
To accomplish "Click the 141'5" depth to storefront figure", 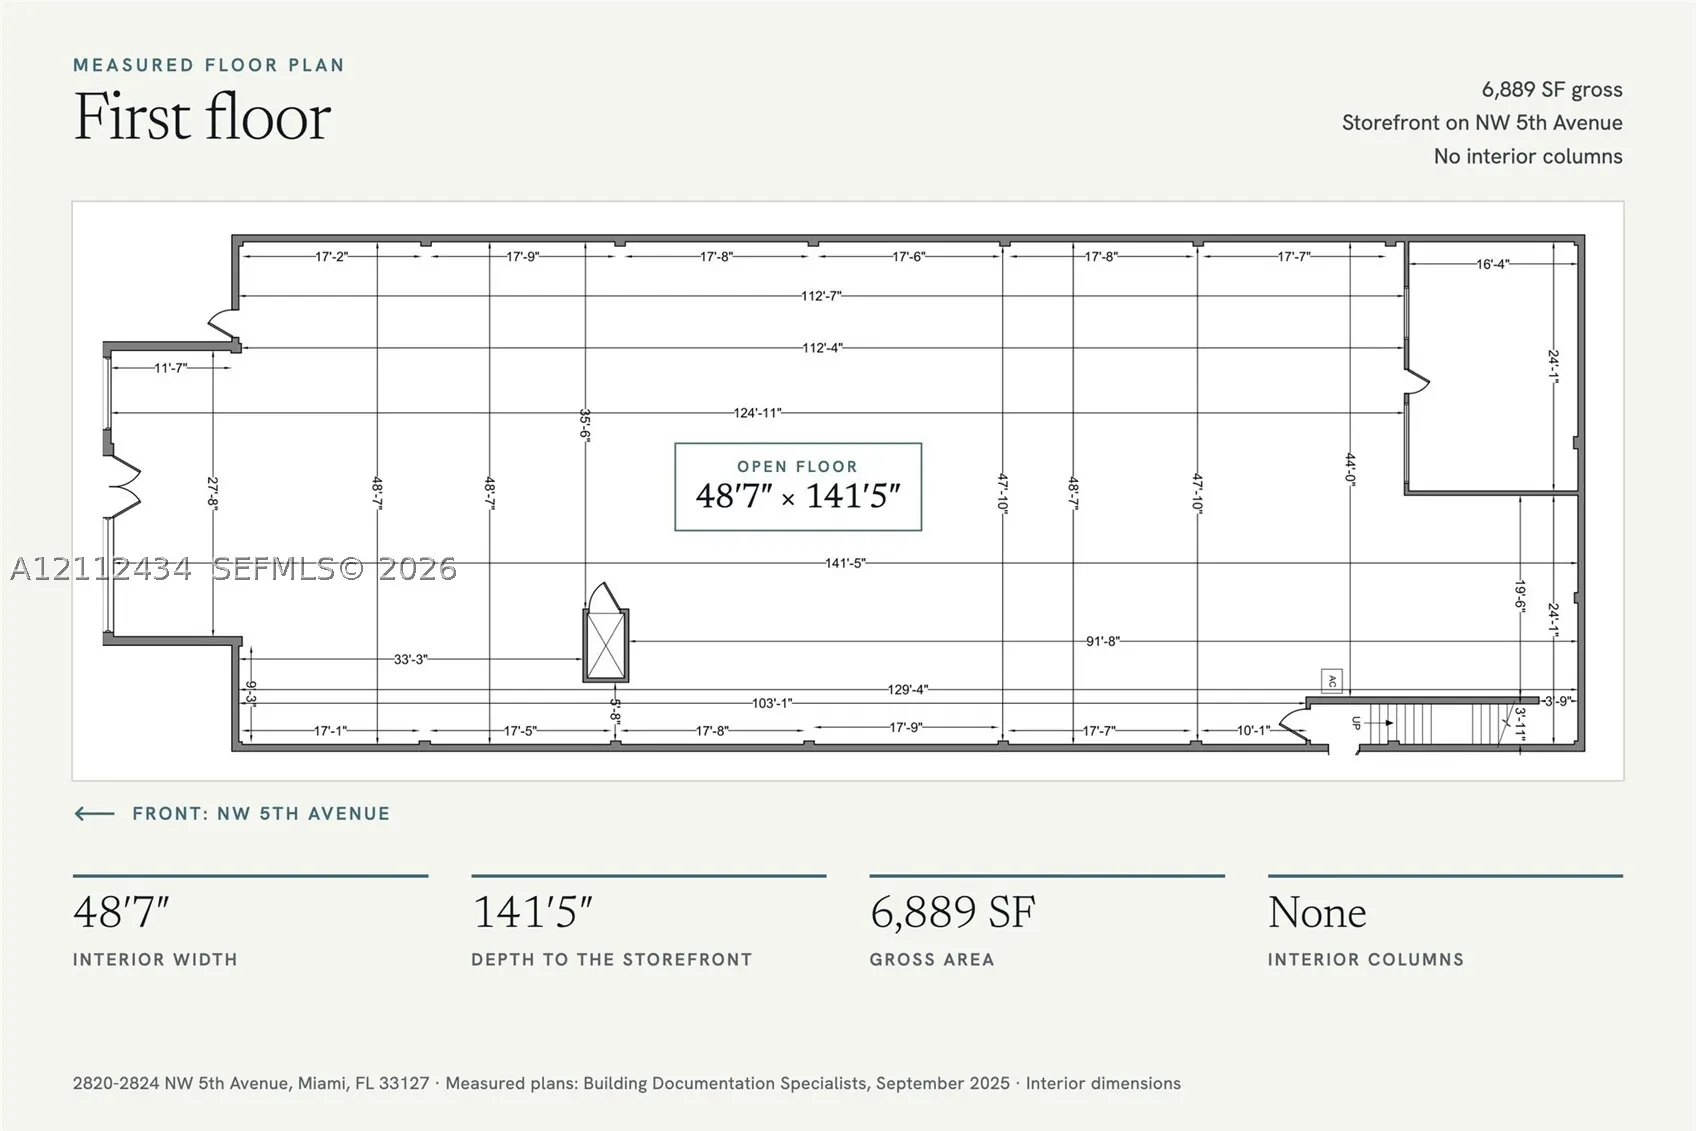I will pyautogui.click(x=532, y=912).
